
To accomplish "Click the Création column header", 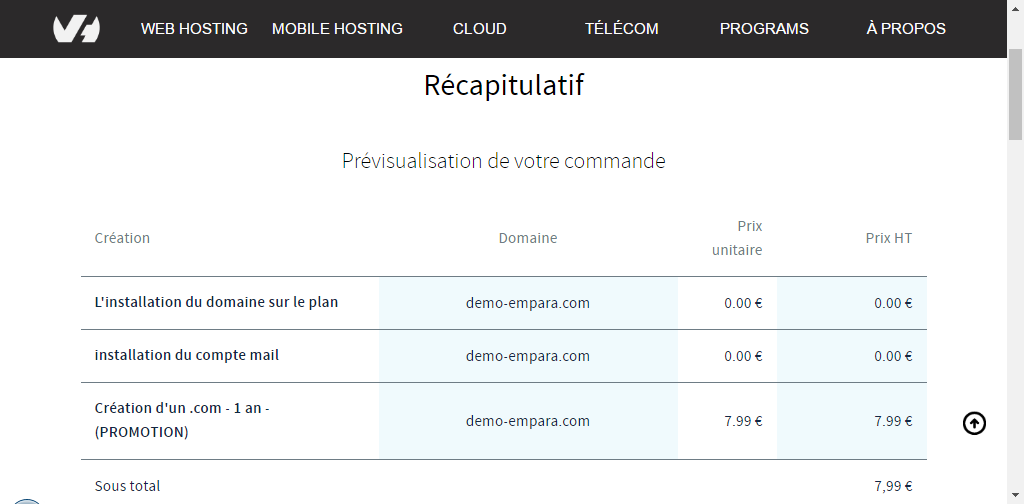I will (122, 238).
